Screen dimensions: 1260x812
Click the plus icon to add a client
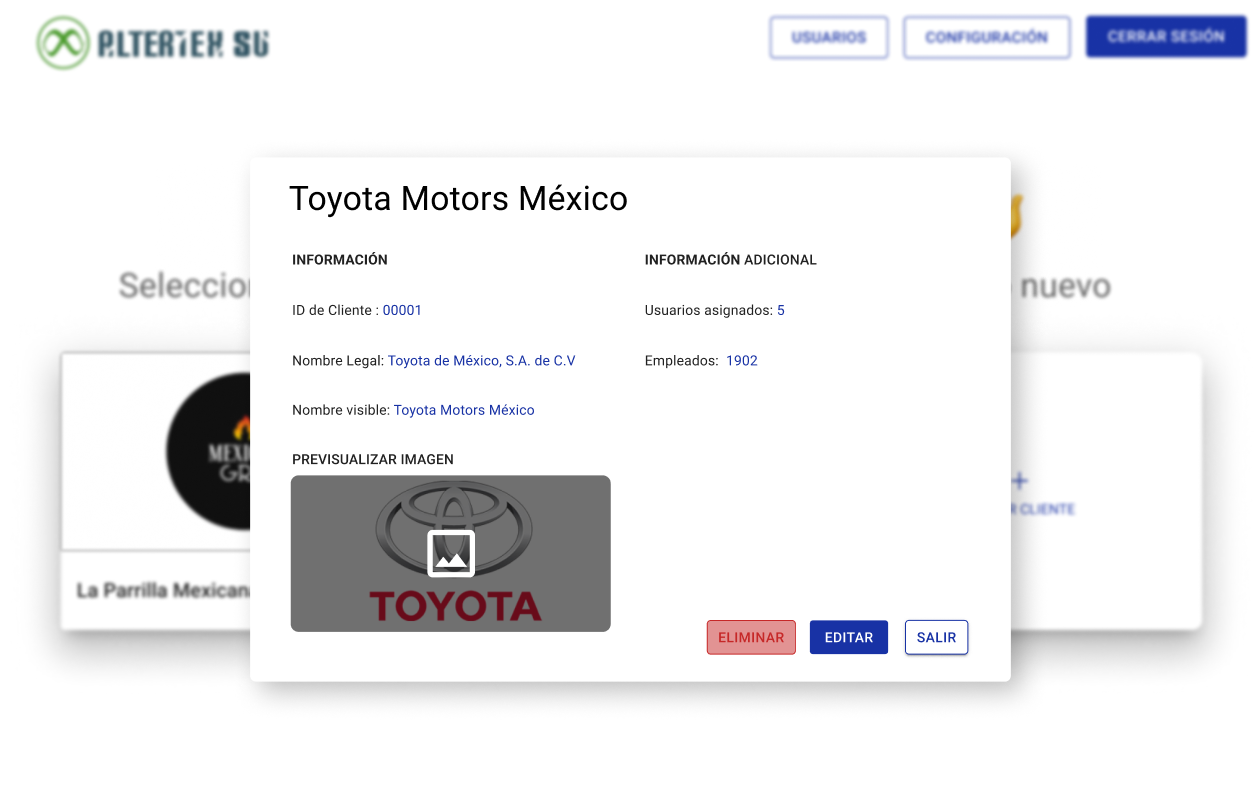[x=1019, y=482]
